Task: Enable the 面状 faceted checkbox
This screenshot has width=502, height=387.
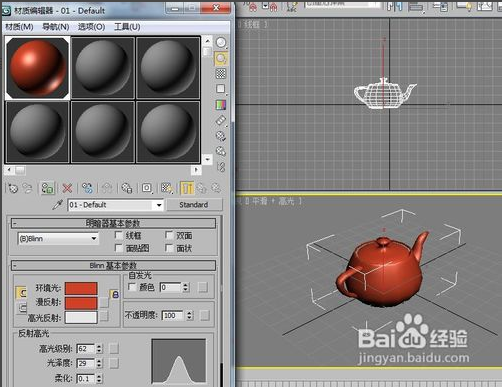Action: coord(169,248)
